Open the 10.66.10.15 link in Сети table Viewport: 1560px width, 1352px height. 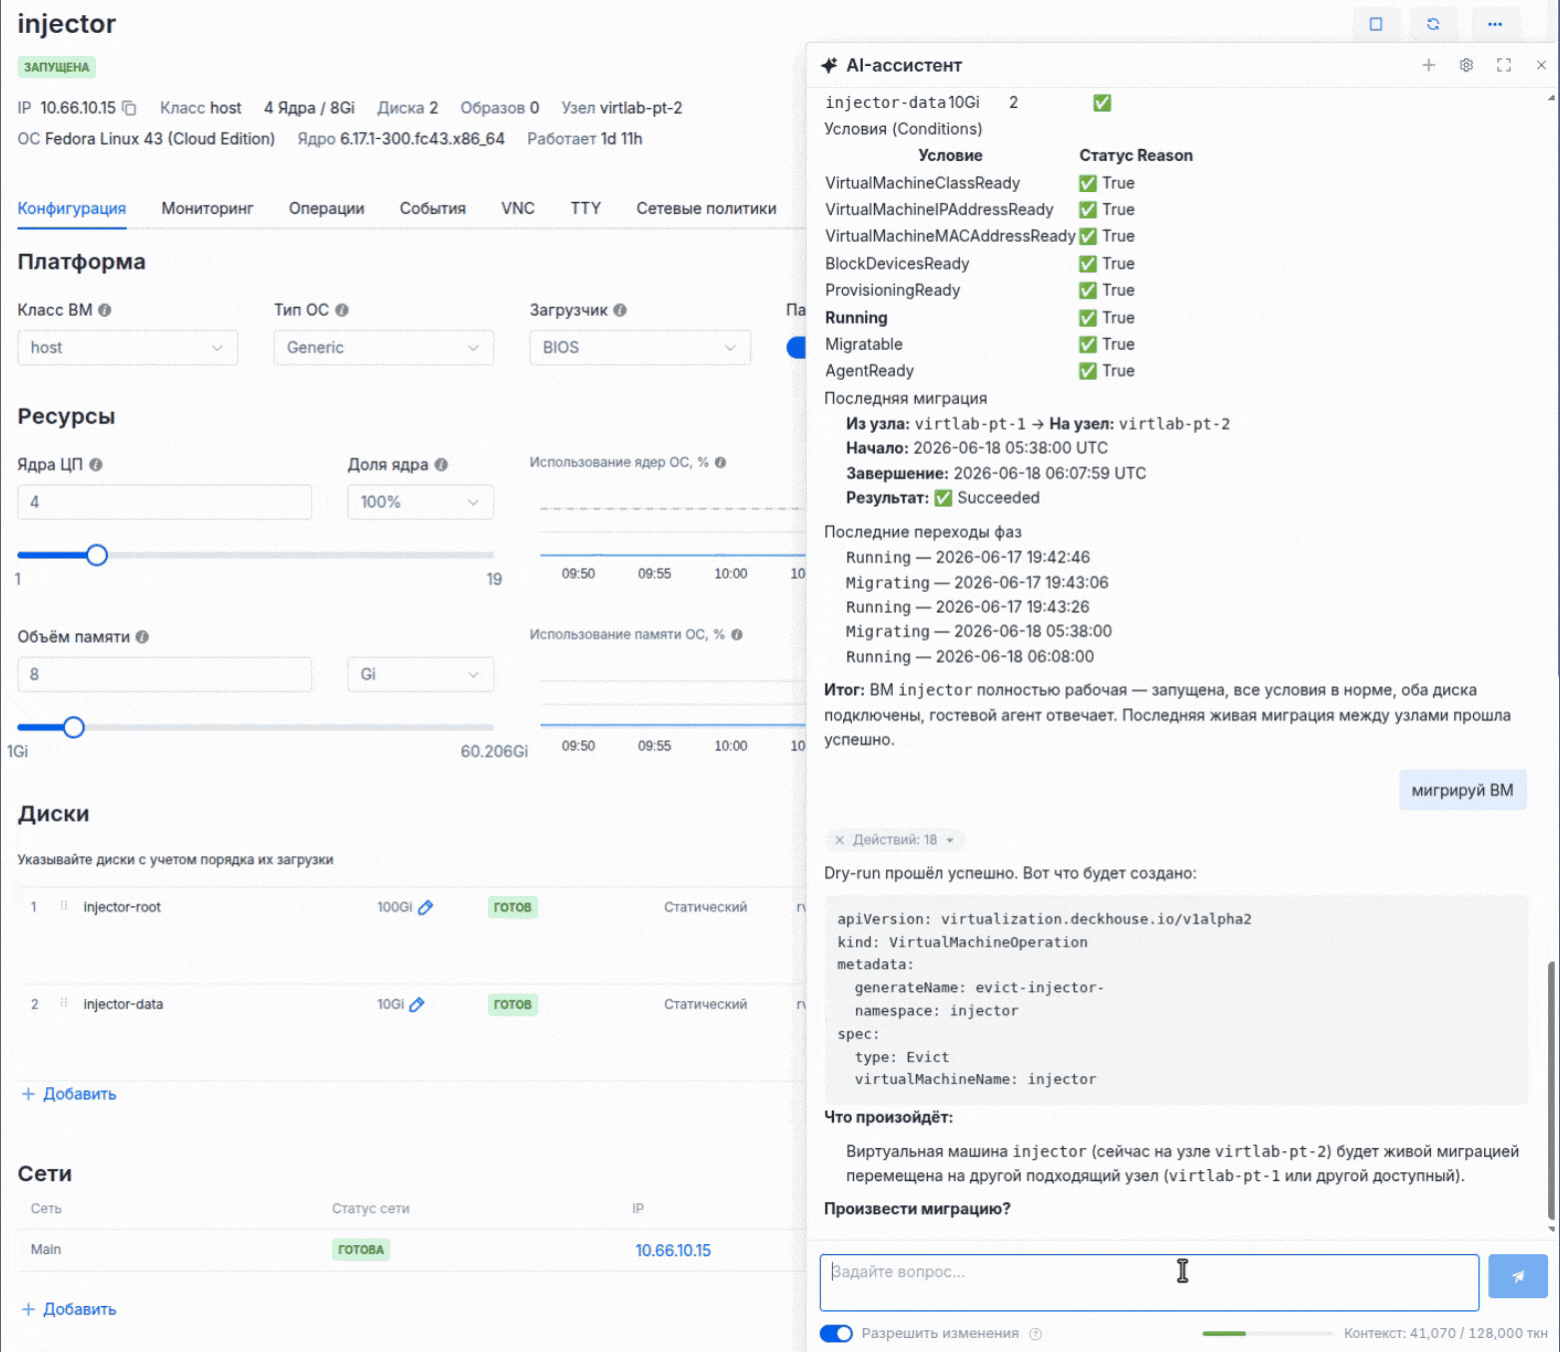tap(673, 1250)
